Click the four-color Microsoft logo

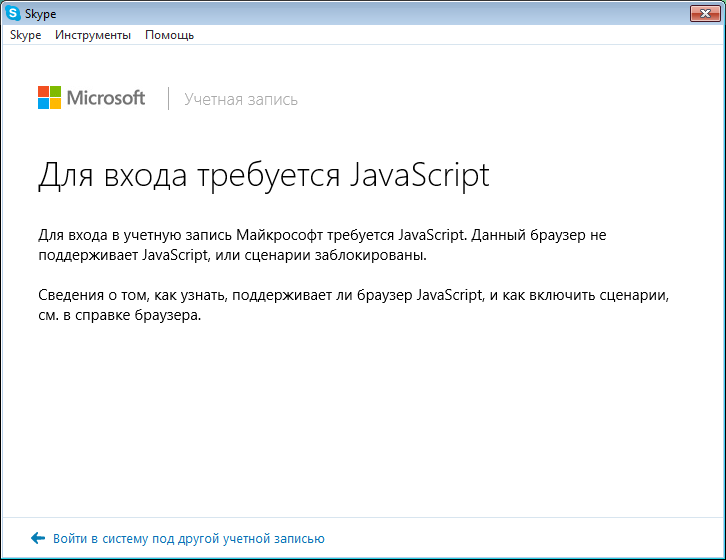coord(49,98)
